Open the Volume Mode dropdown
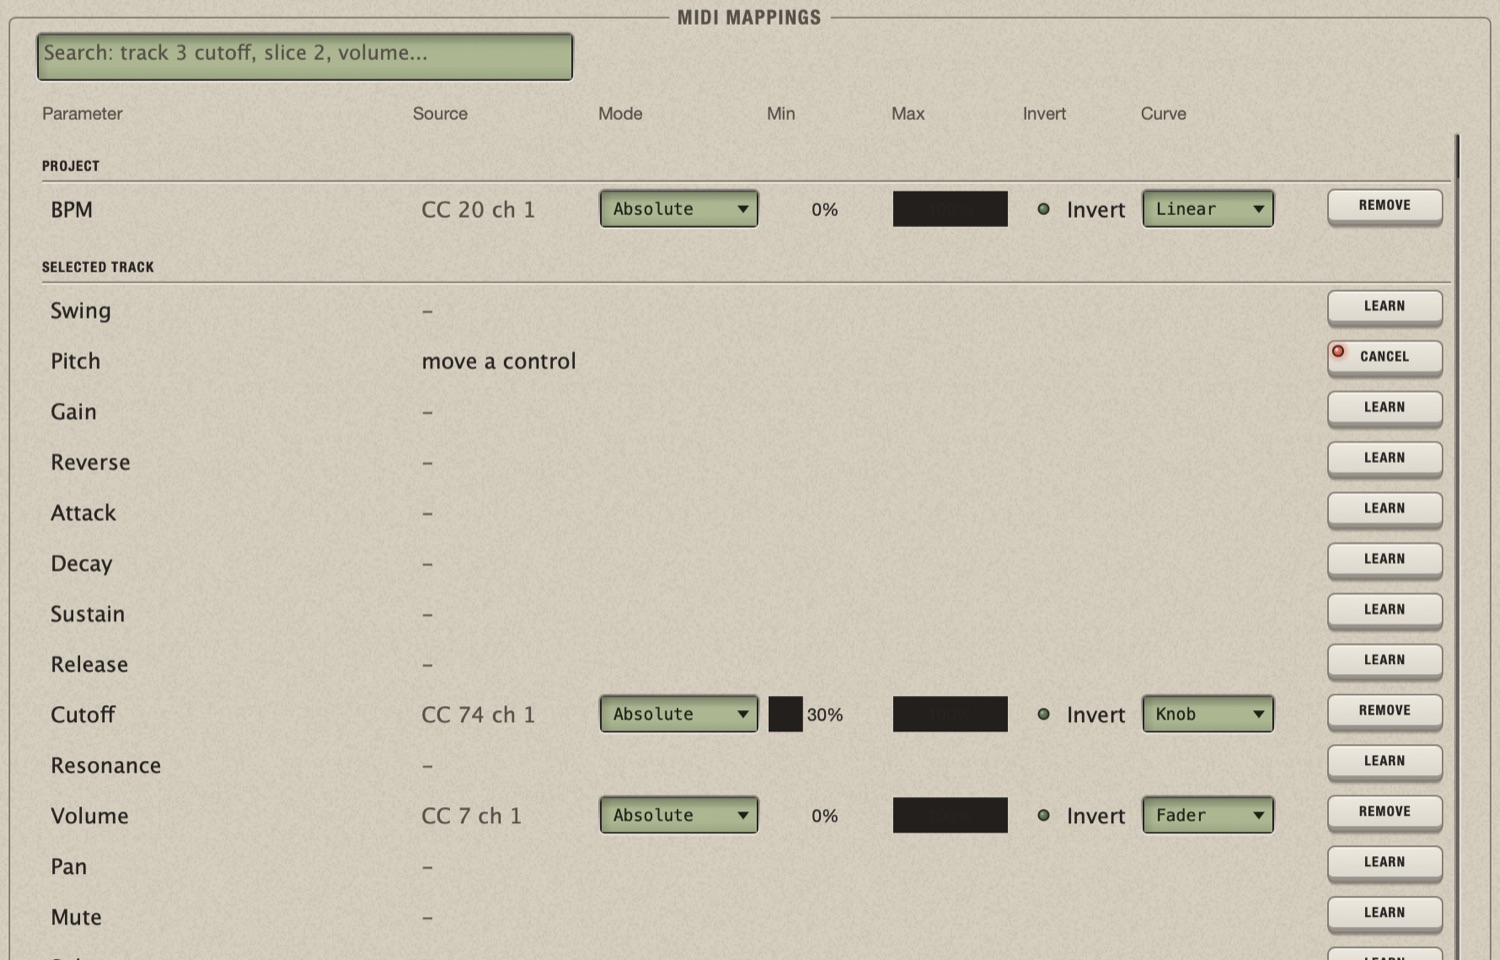 tap(679, 815)
